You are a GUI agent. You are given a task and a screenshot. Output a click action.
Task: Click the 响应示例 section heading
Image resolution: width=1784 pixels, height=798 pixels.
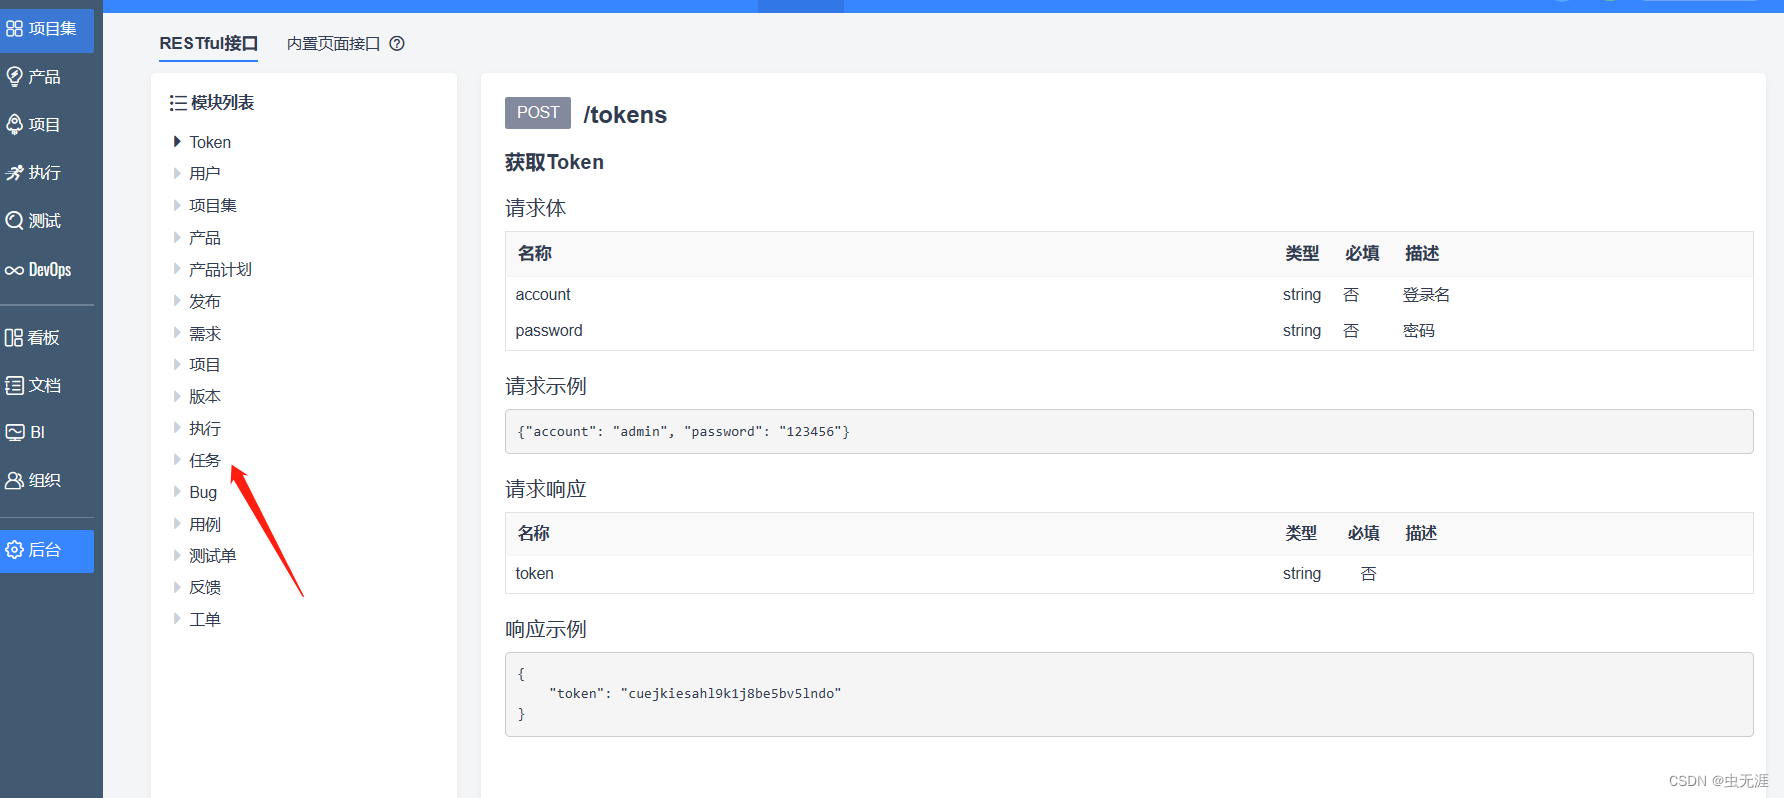point(545,629)
